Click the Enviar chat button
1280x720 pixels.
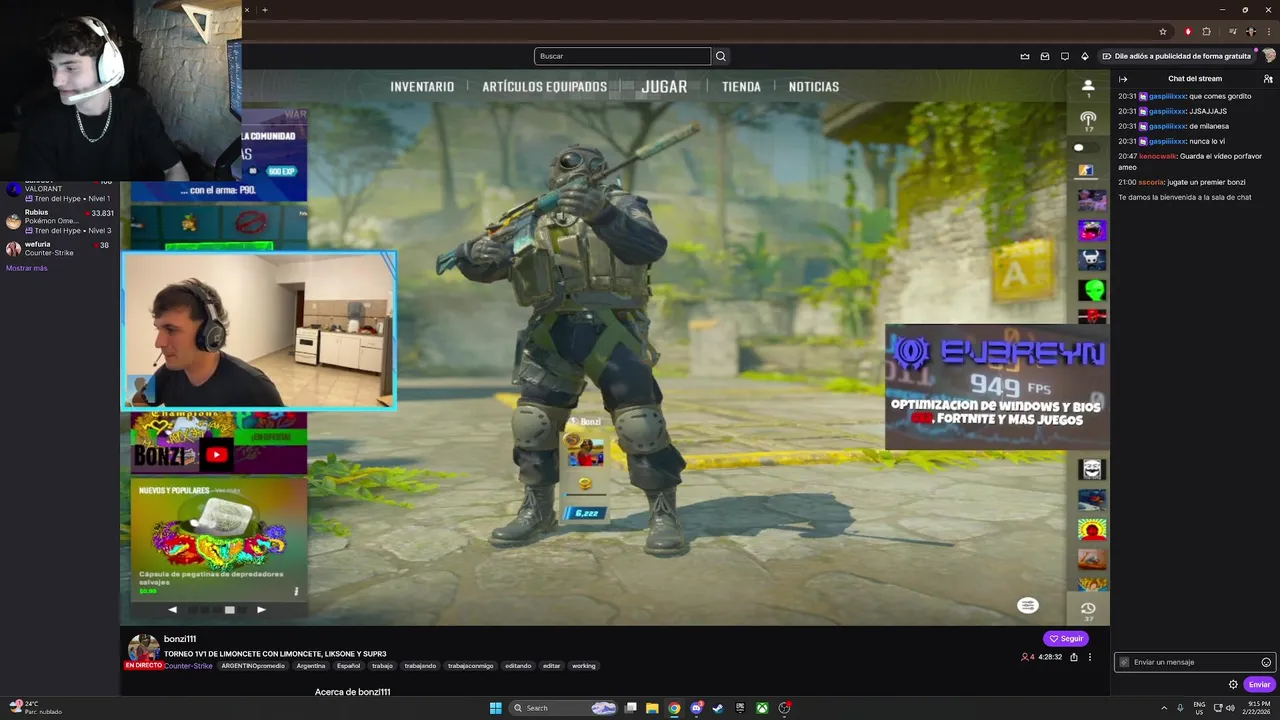click(x=1259, y=684)
